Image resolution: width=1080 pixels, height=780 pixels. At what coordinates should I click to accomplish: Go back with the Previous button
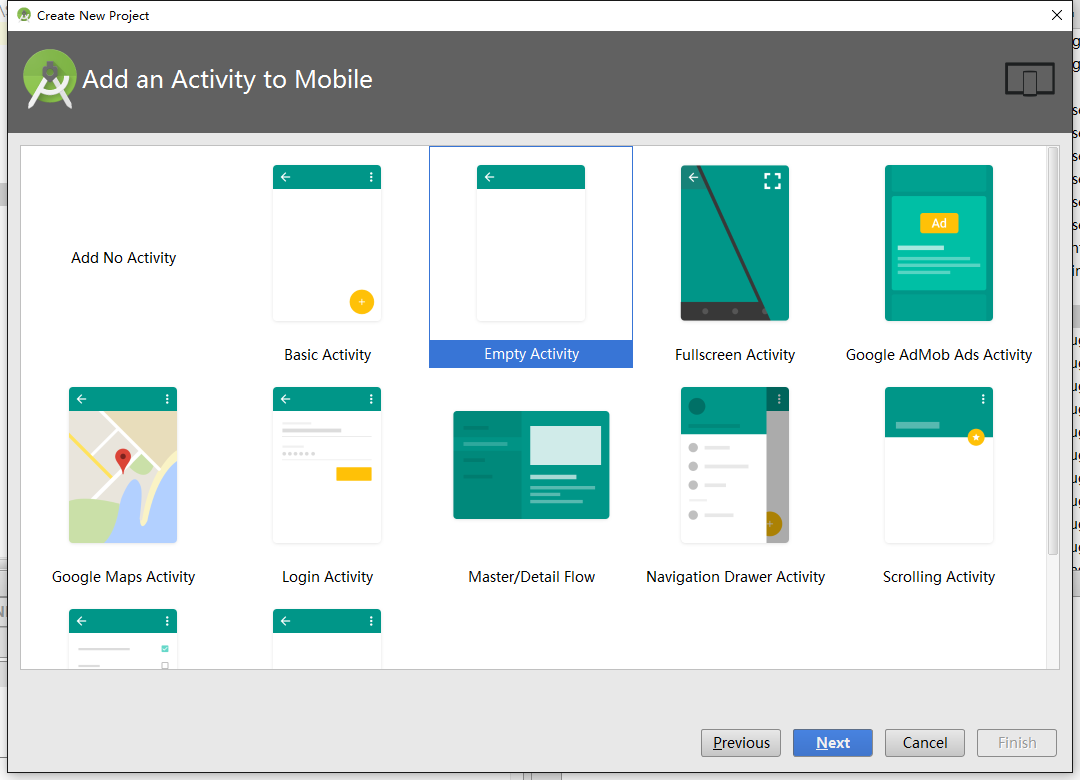[x=740, y=743]
